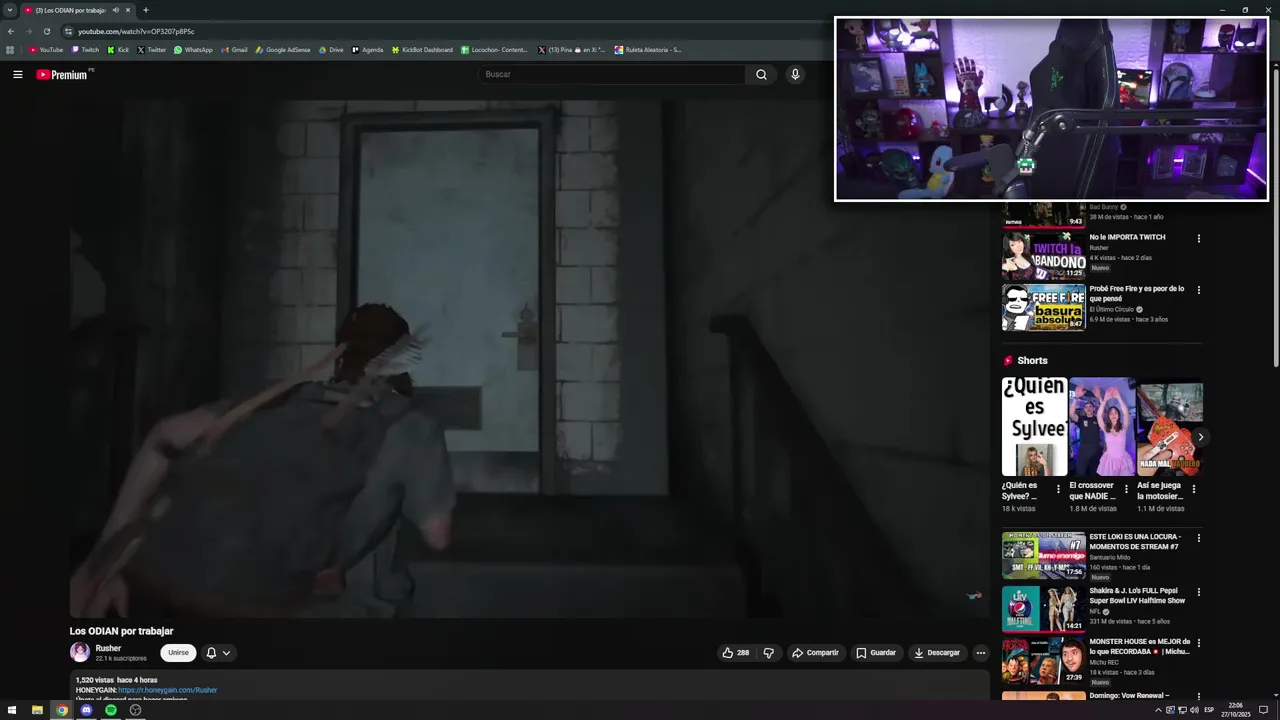Screen dimensions: 1280x720
Task: Open options for Shakira & J. Lo video
Action: (x=1198, y=592)
